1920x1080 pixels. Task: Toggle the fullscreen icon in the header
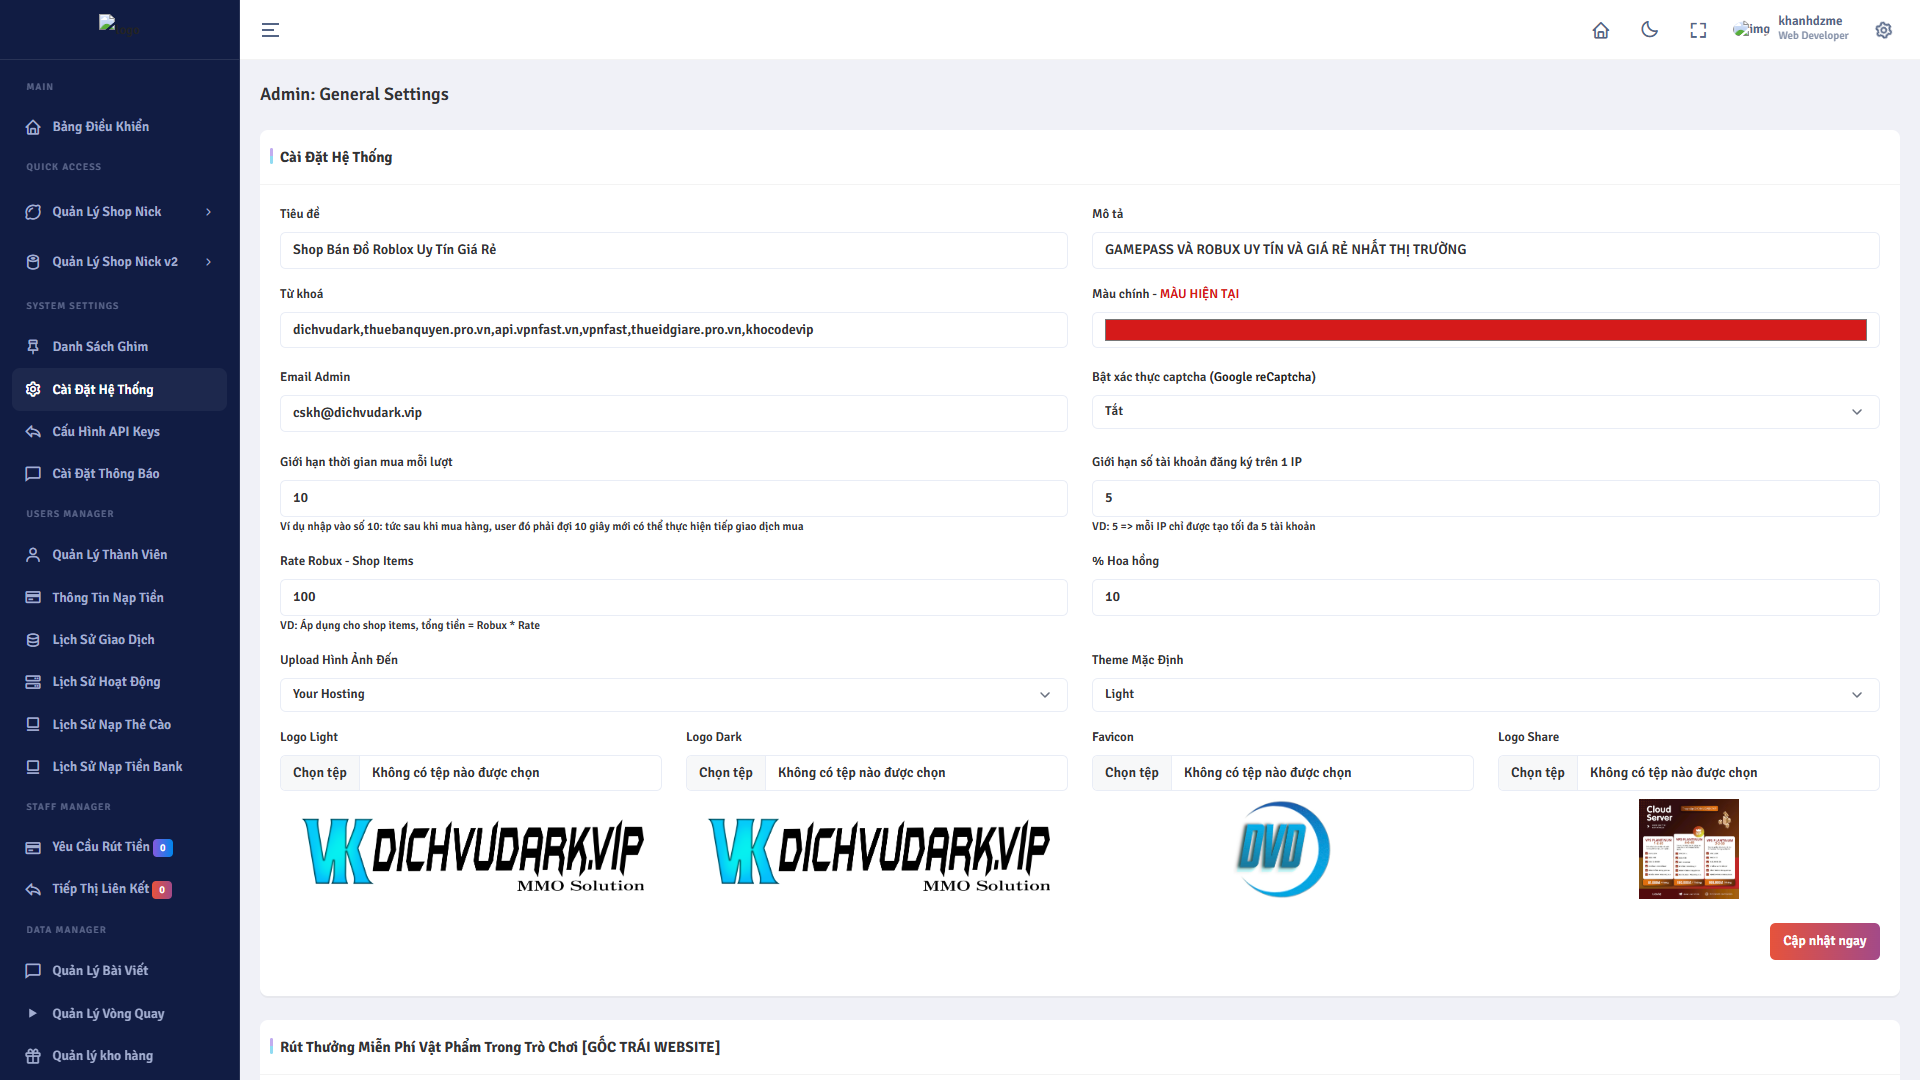[1698, 30]
